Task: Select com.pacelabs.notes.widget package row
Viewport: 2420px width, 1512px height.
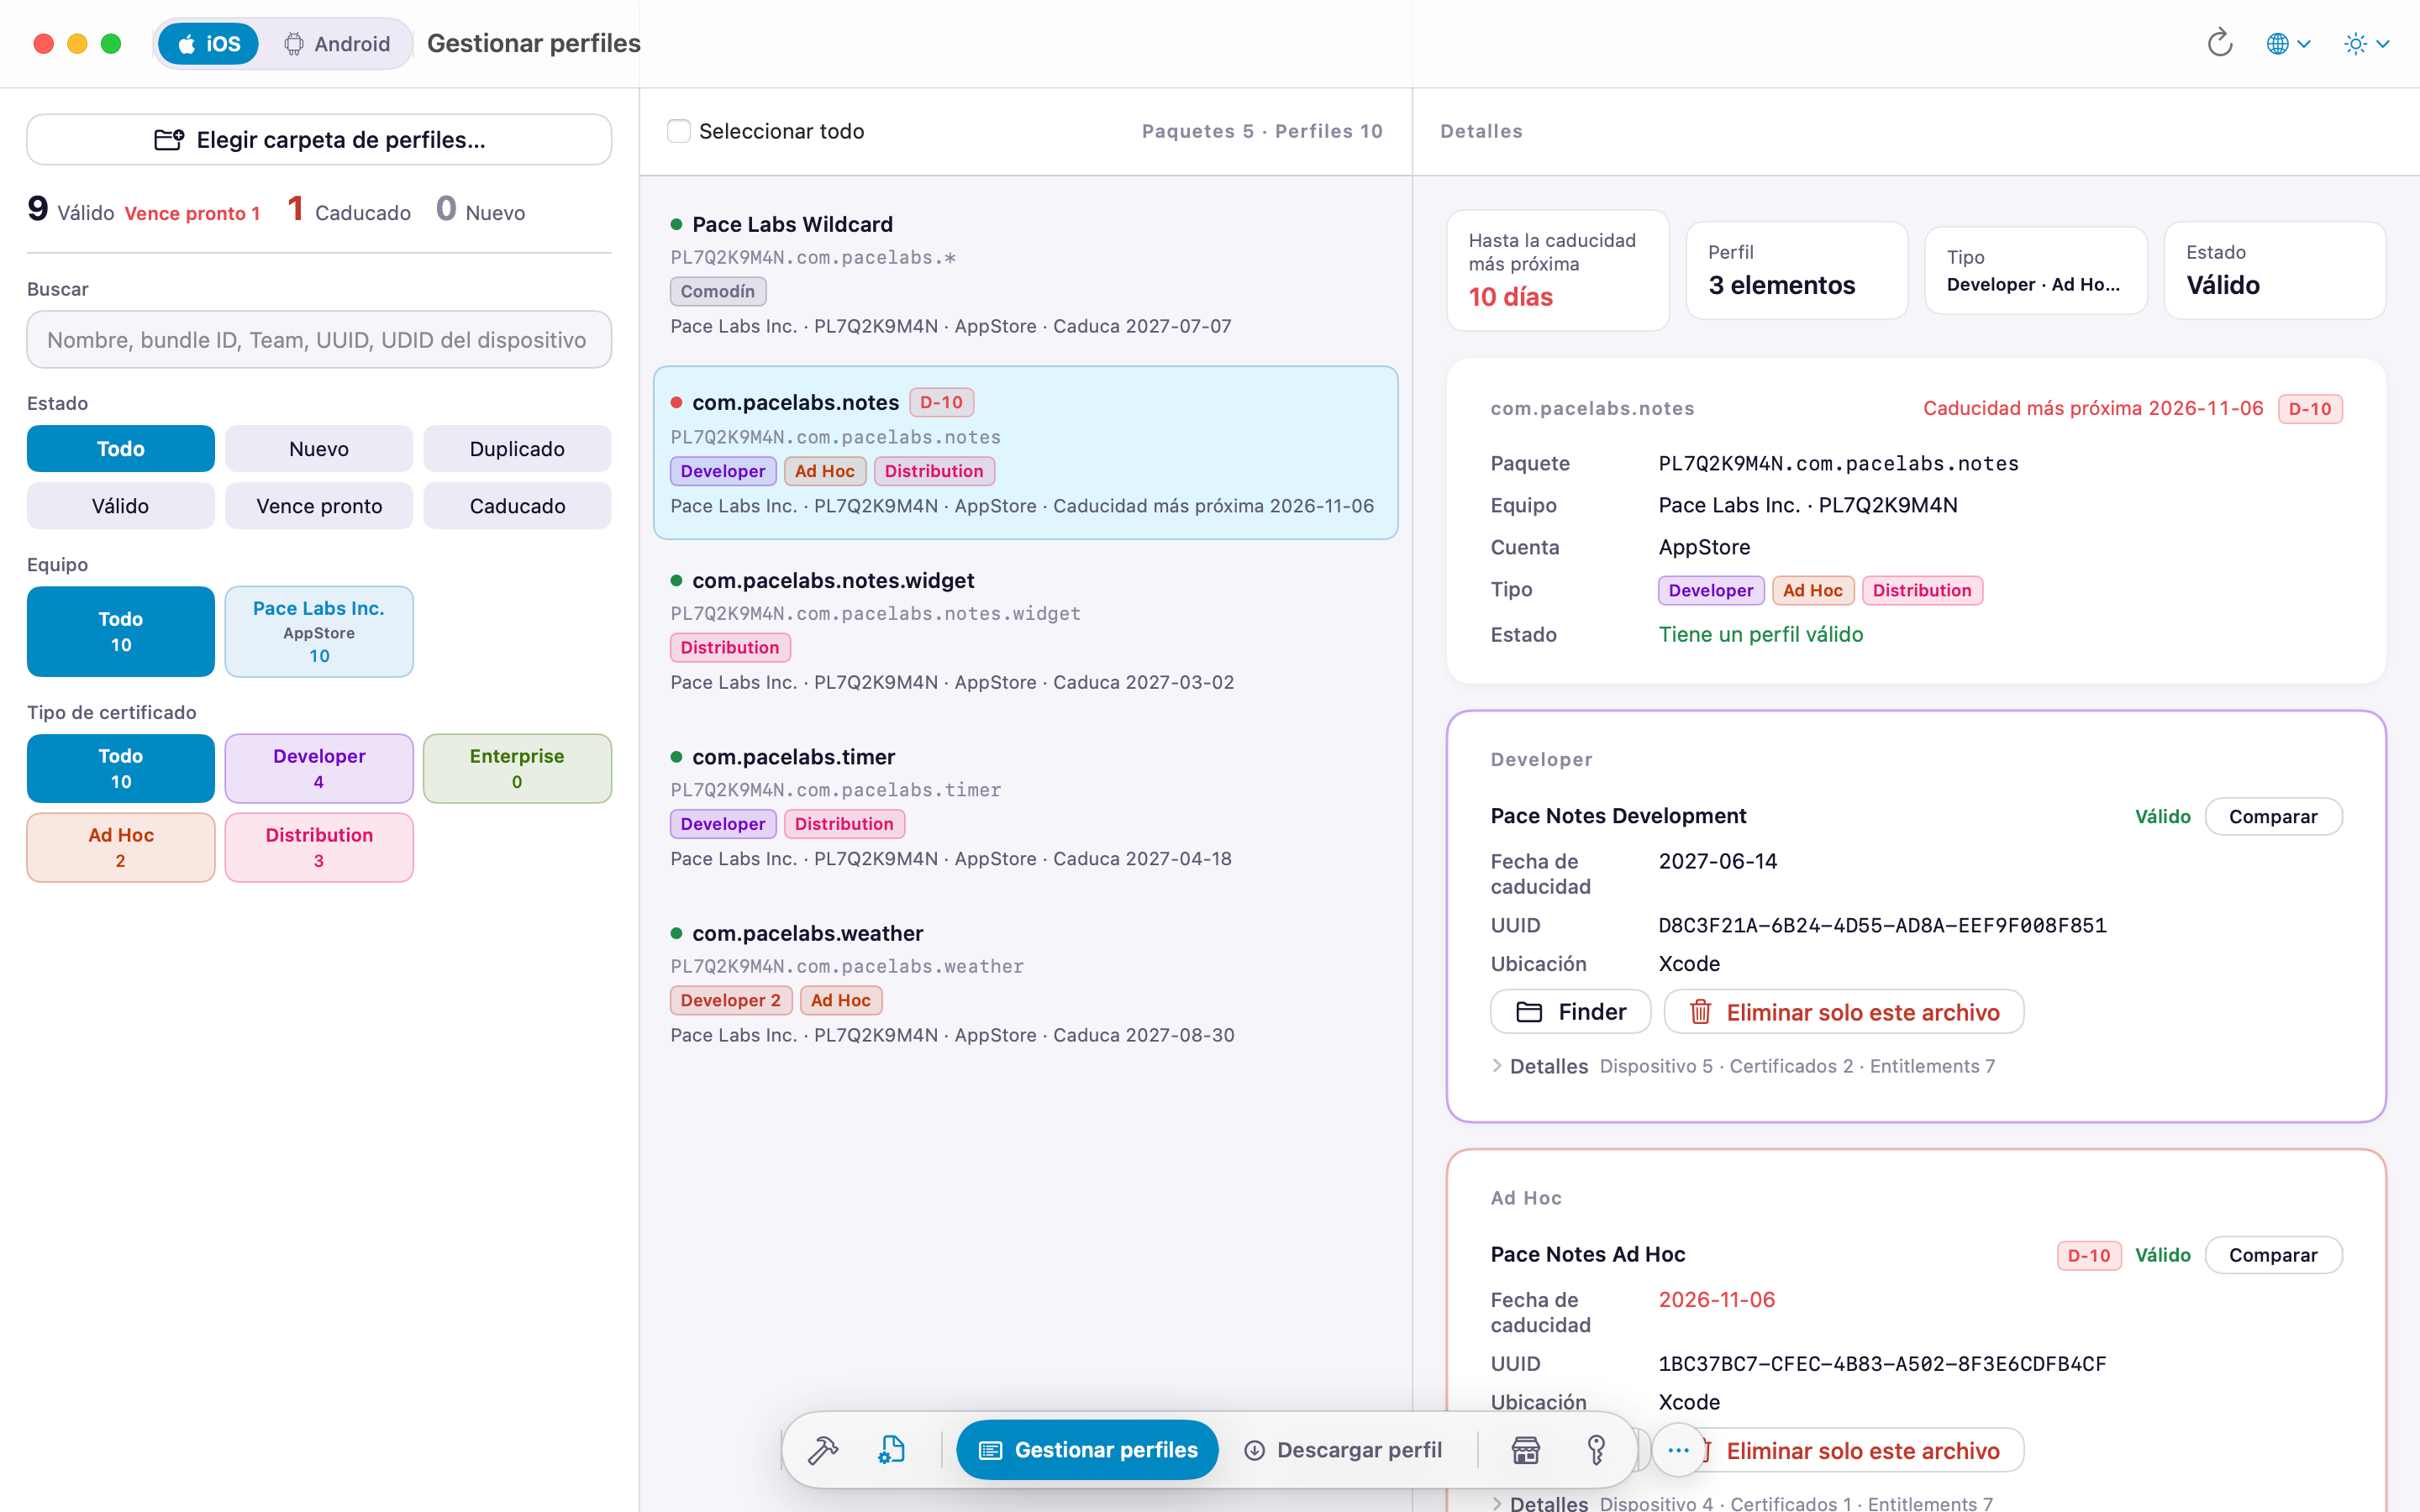Action: click(1025, 630)
